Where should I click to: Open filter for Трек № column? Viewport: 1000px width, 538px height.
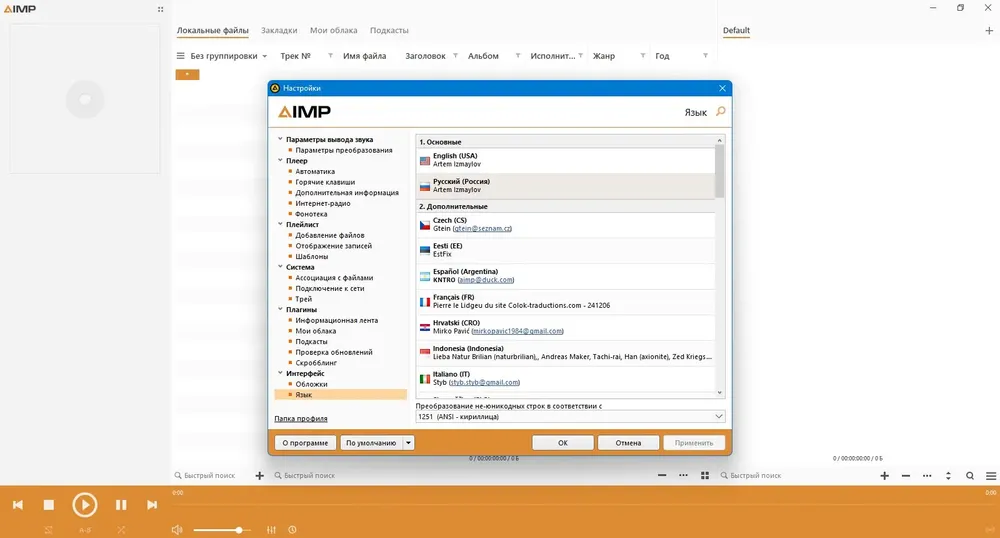tap(330, 56)
